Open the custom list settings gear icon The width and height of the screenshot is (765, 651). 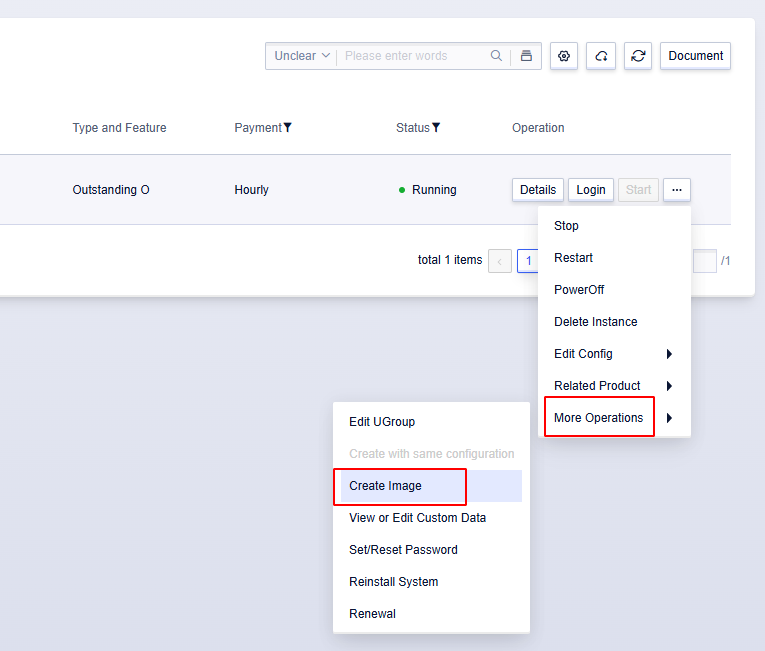[x=564, y=56]
